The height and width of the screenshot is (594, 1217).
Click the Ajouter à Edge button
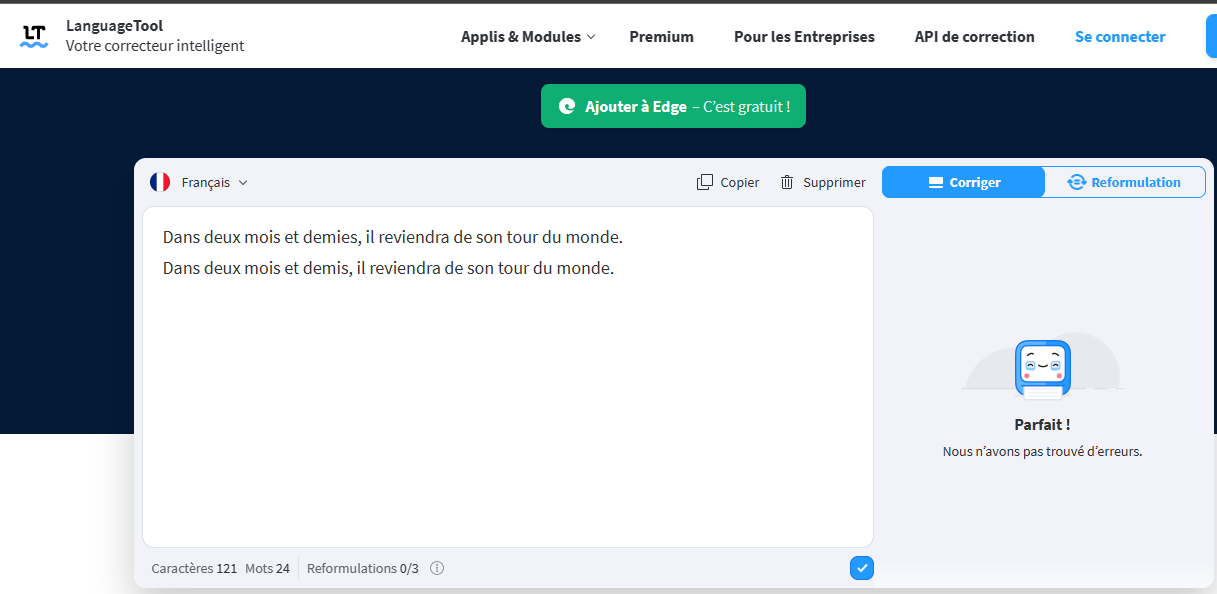[672, 105]
